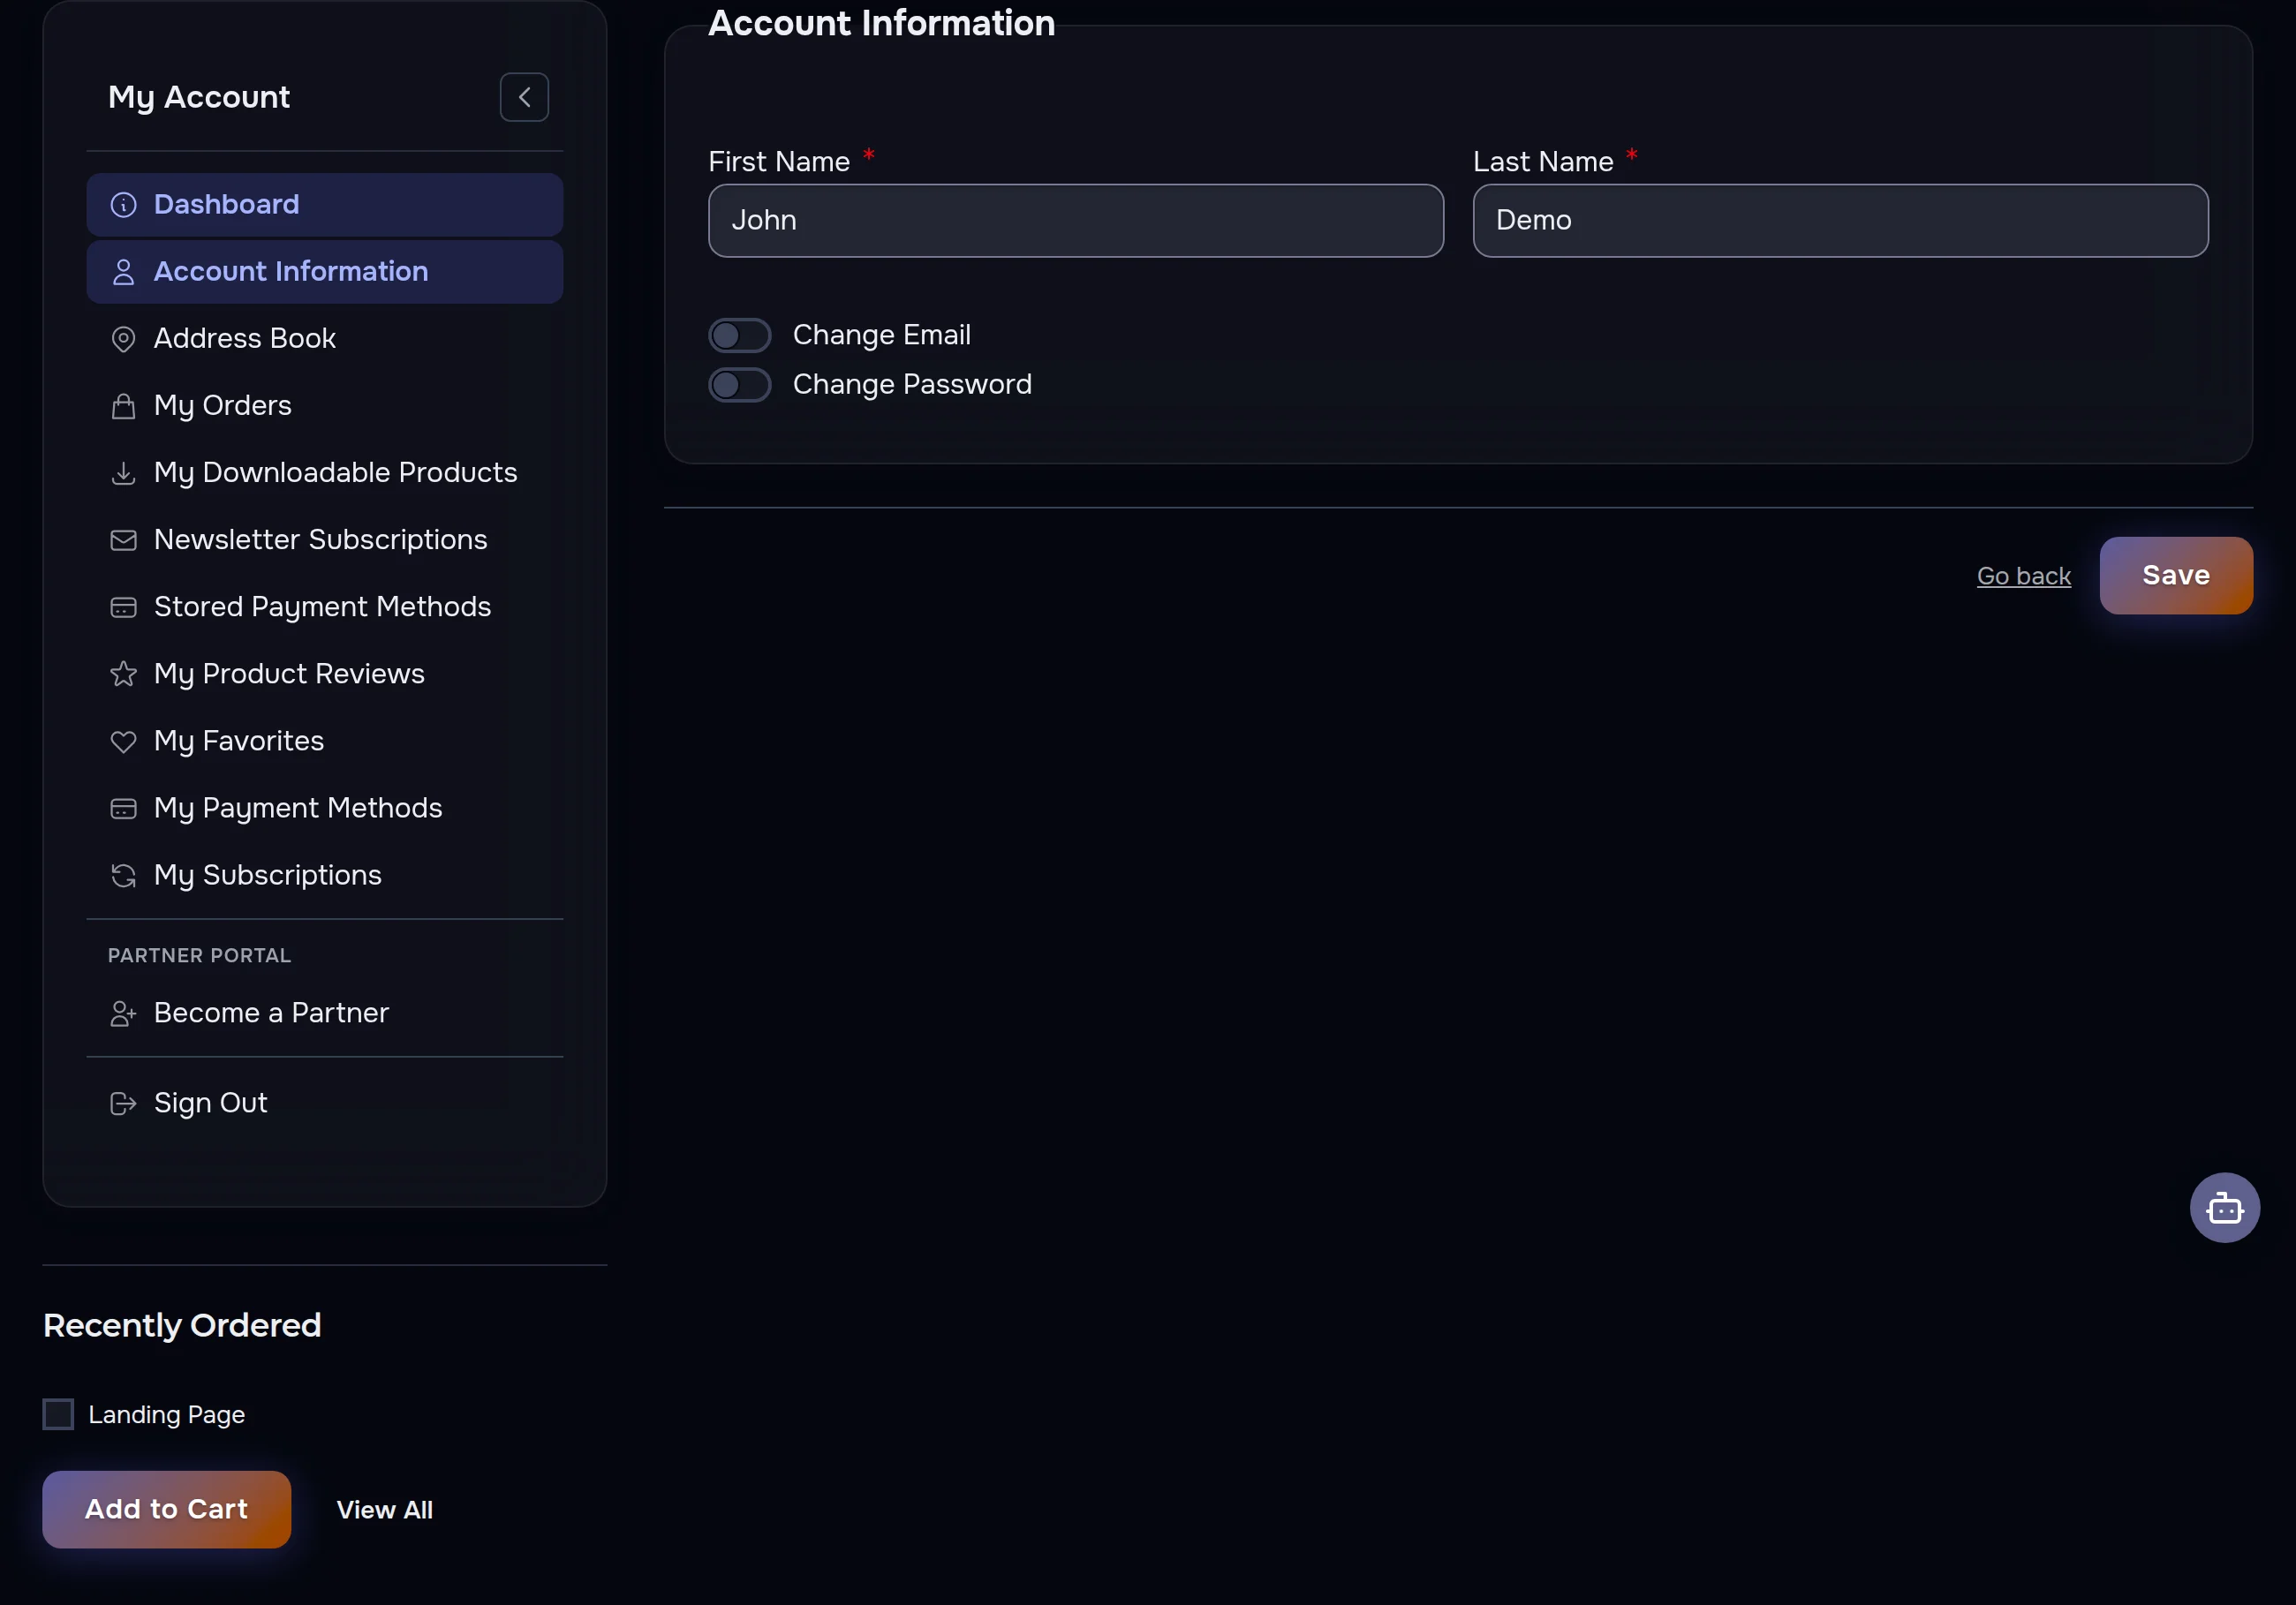Open Newsletter Subscriptions
2296x1605 pixels.
coord(324,540)
